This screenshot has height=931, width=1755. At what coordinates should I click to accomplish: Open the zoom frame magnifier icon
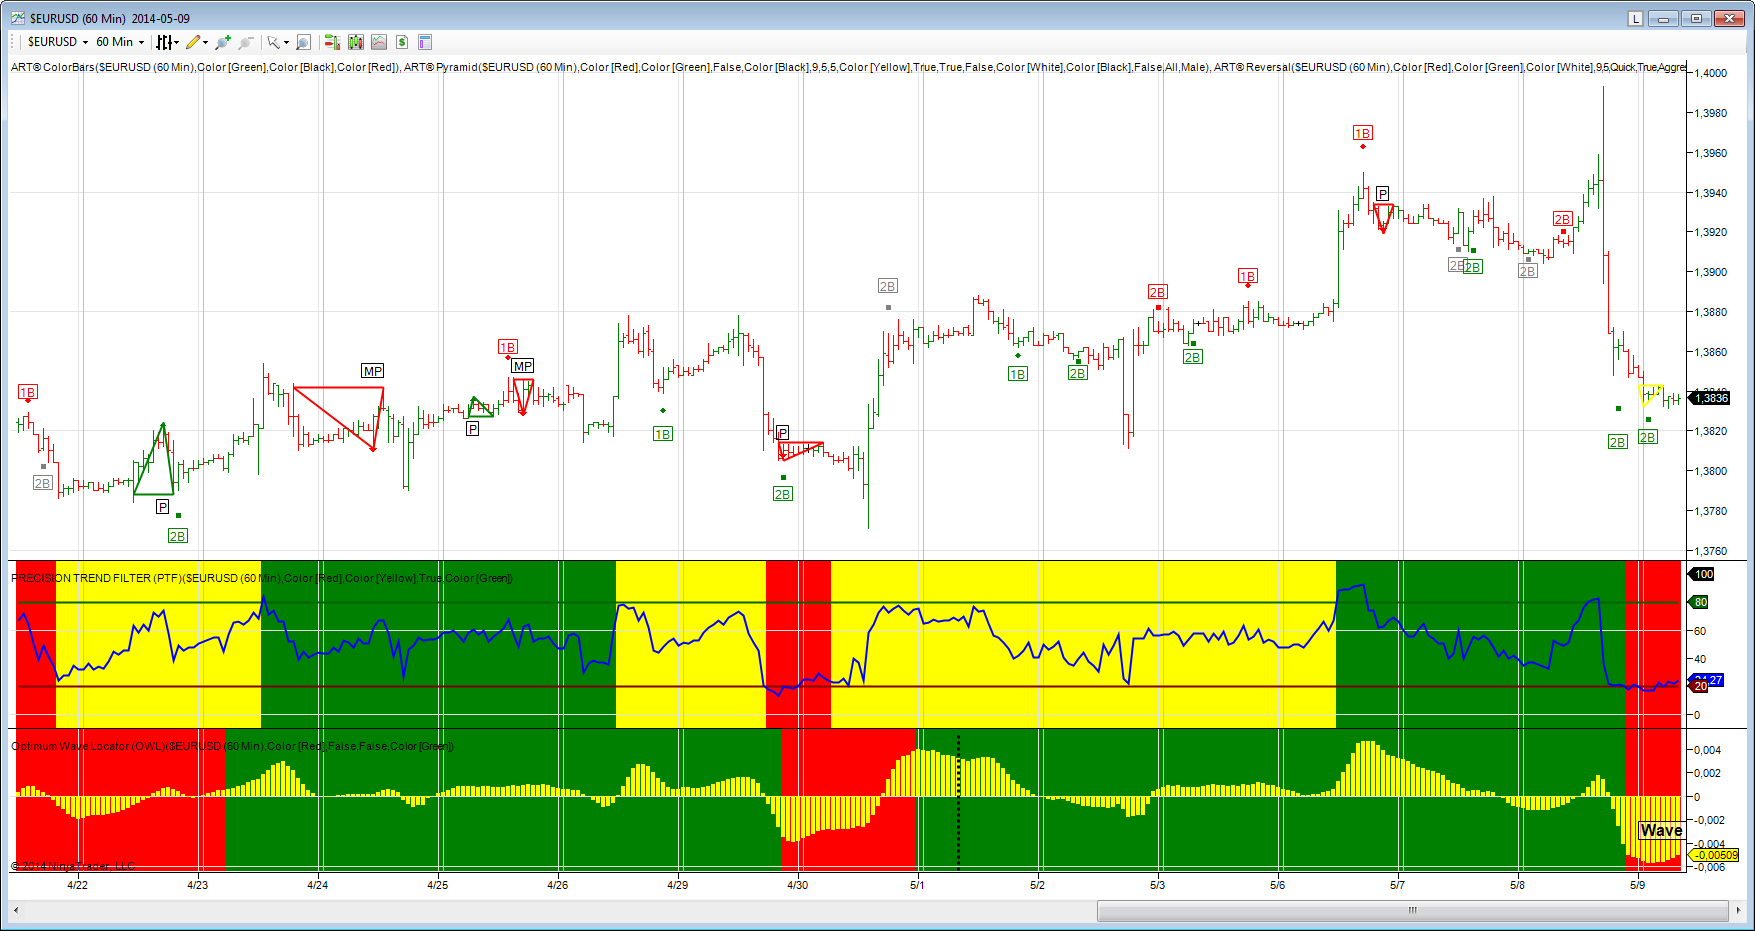tap(303, 42)
